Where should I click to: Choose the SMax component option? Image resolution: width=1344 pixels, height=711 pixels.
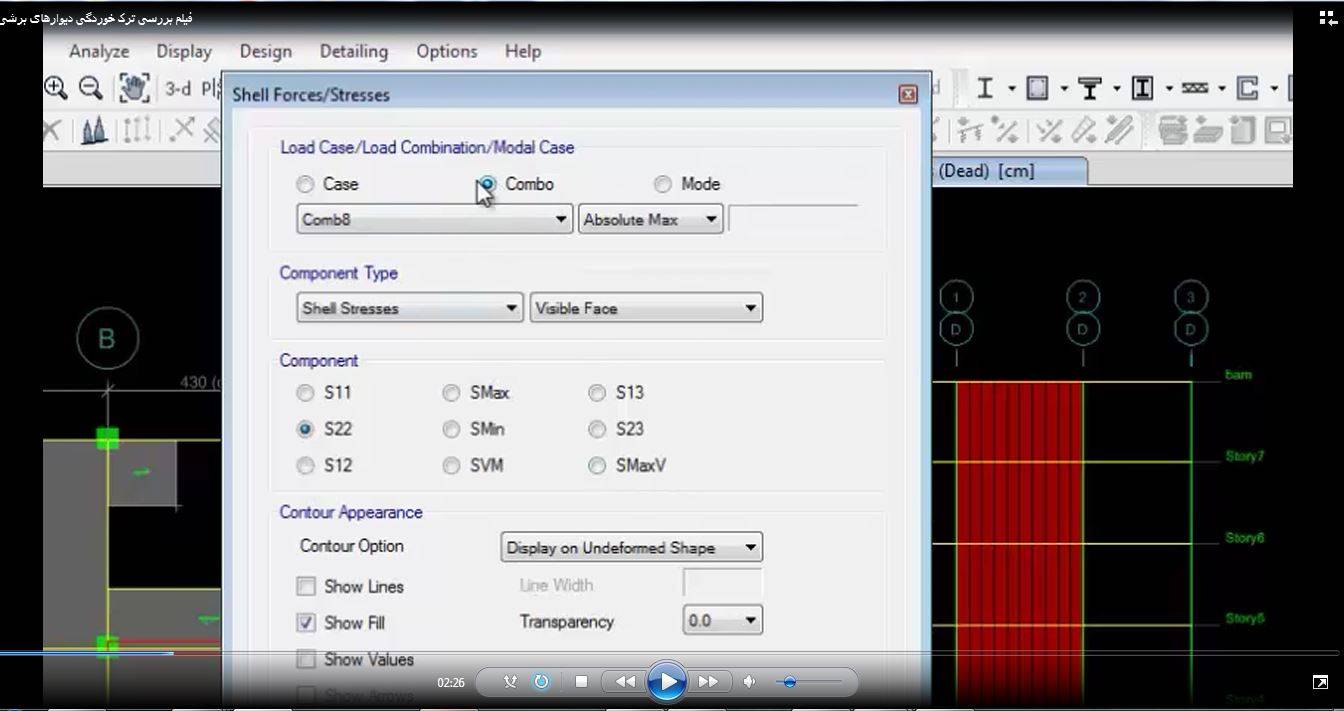(451, 393)
